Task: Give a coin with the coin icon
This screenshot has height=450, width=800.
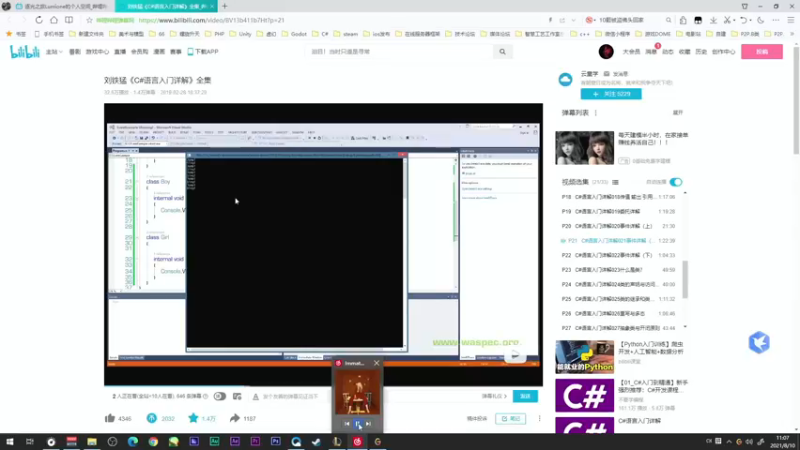Action: tap(152, 418)
